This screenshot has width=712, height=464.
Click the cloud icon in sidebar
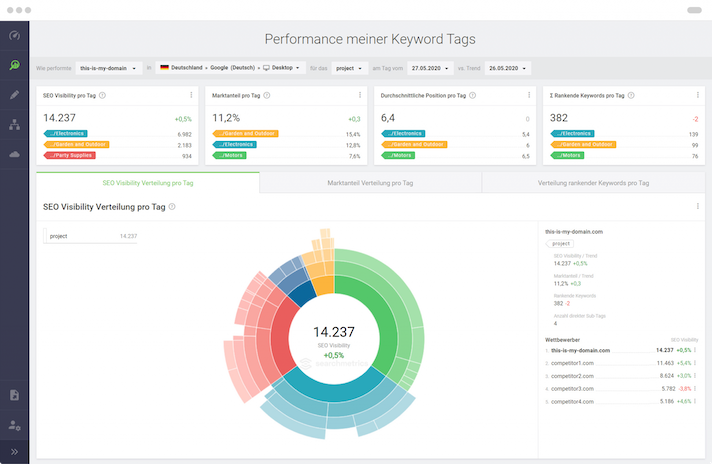pos(14,155)
